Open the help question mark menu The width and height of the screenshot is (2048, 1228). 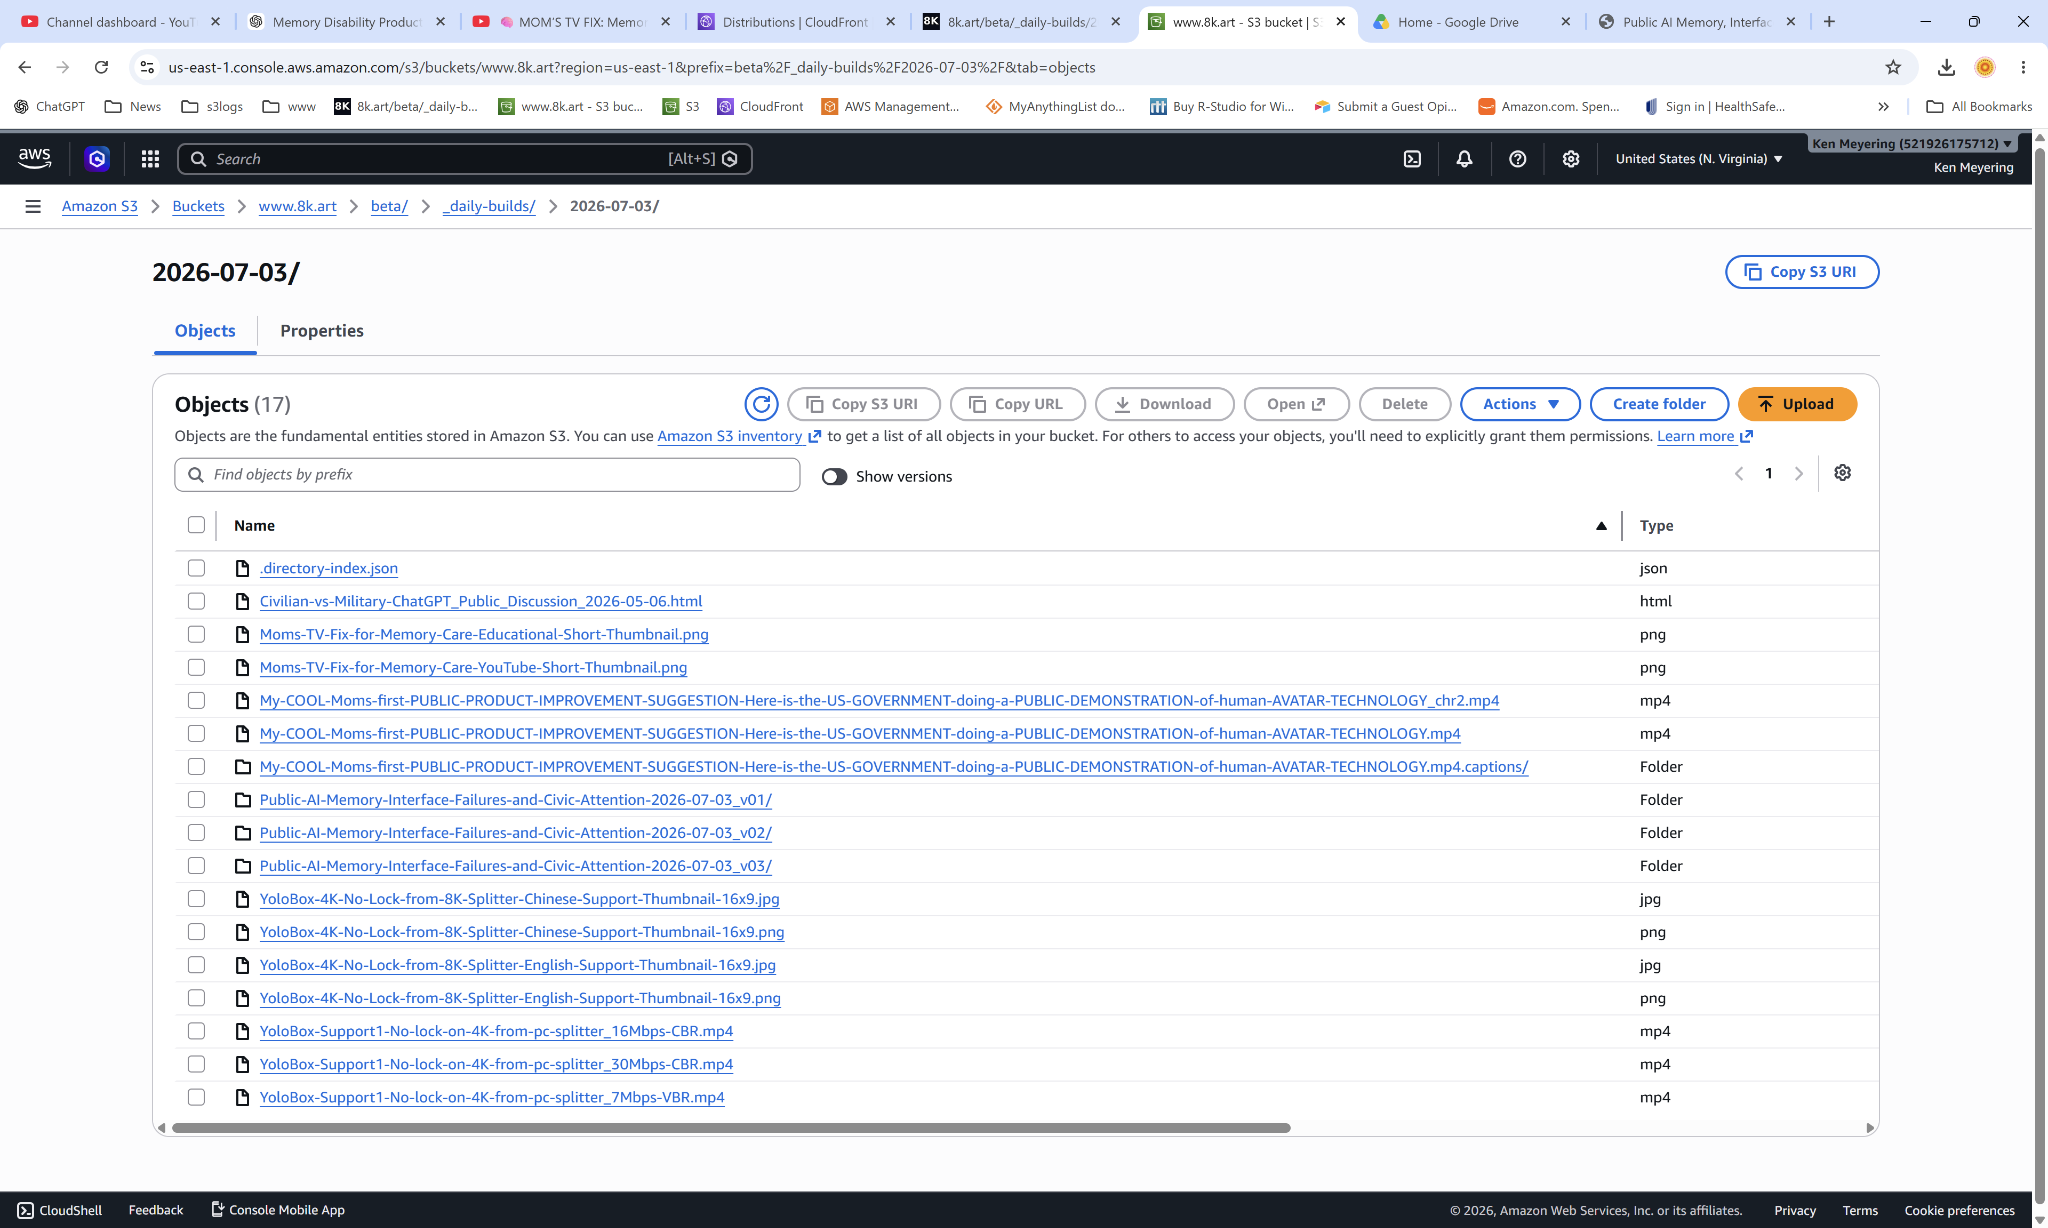tap(1517, 158)
